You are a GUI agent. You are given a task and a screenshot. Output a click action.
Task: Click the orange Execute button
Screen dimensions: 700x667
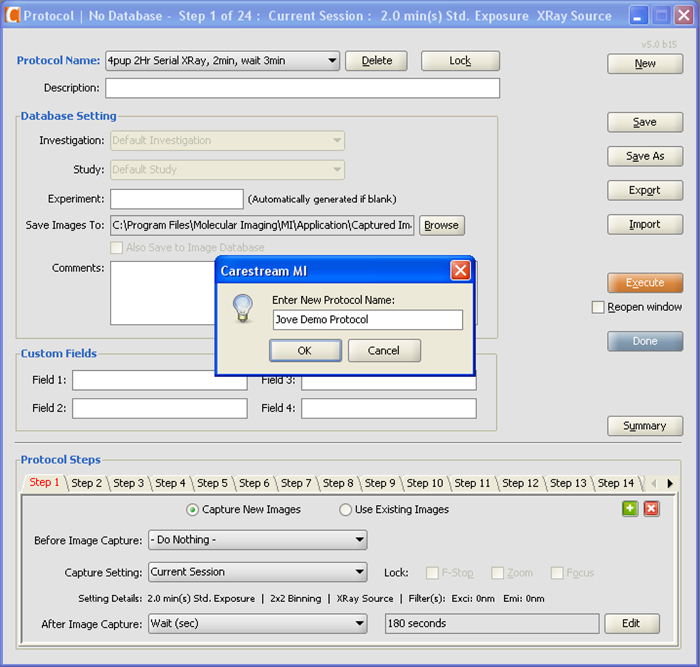(x=645, y=283)
